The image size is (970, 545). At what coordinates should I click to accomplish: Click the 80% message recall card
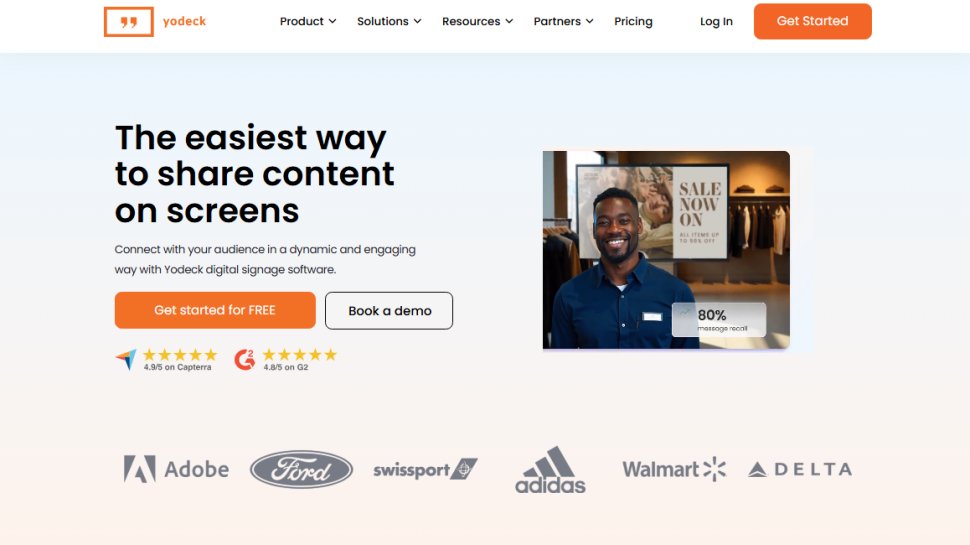[719, 319]
